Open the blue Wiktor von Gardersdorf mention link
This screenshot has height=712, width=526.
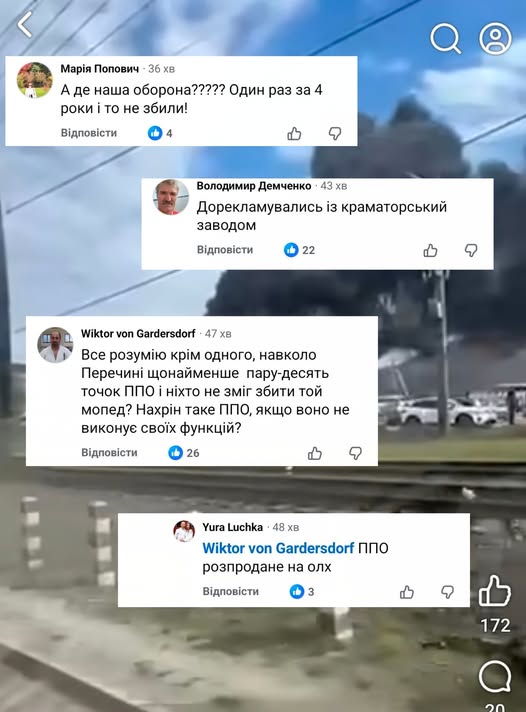(x=278, y=548)
